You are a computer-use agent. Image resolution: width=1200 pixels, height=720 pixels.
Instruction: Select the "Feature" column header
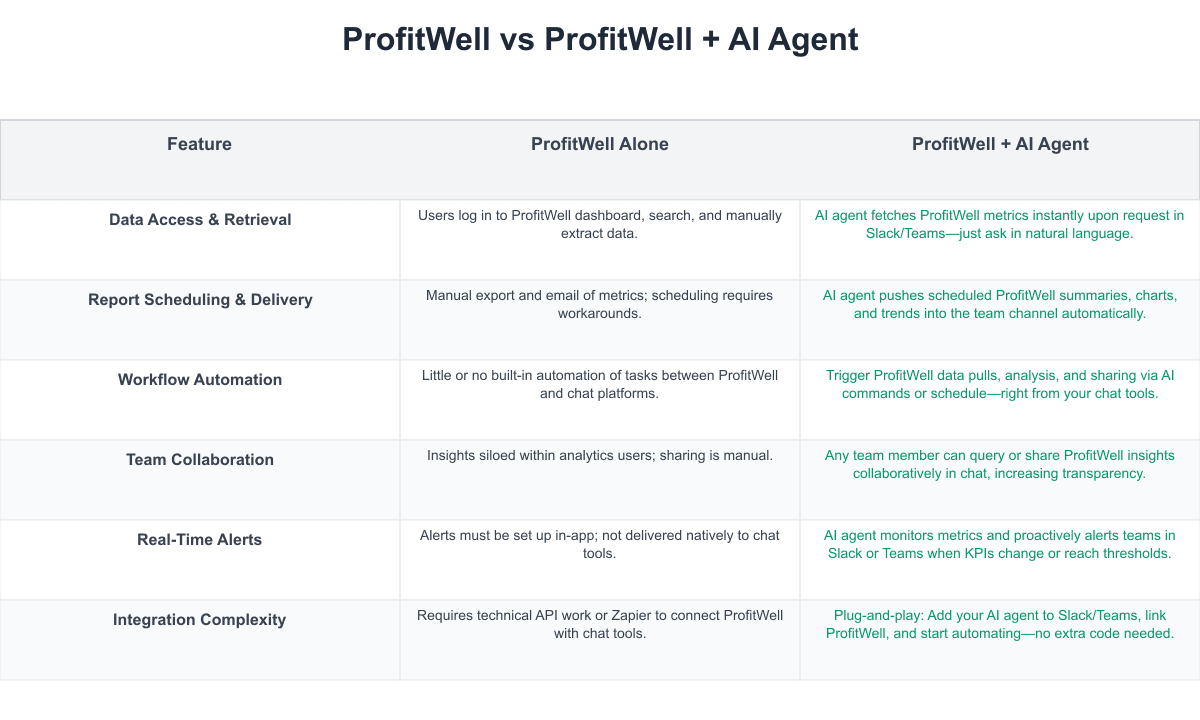click(x=199, y=144)
